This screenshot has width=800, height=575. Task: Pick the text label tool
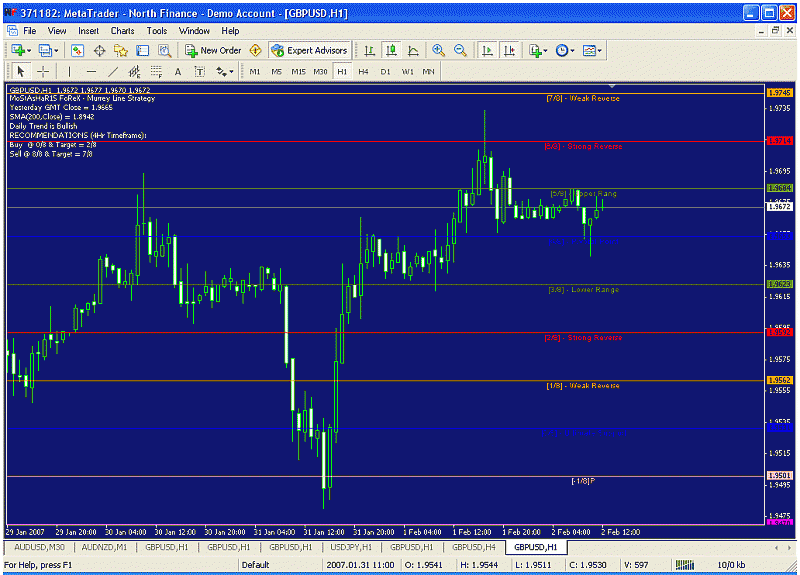click(178, 72)
